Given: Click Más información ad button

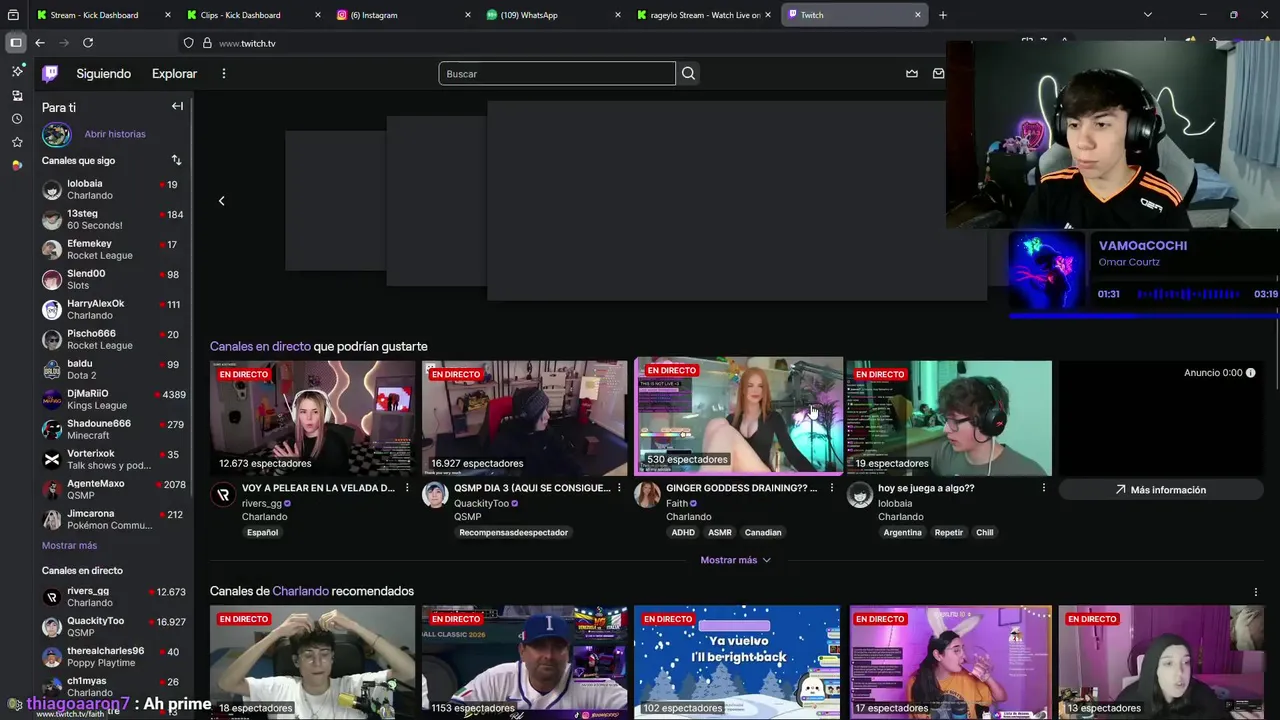Looking at the screenshot, I should pyautogui.click(x=1161, y=490).
